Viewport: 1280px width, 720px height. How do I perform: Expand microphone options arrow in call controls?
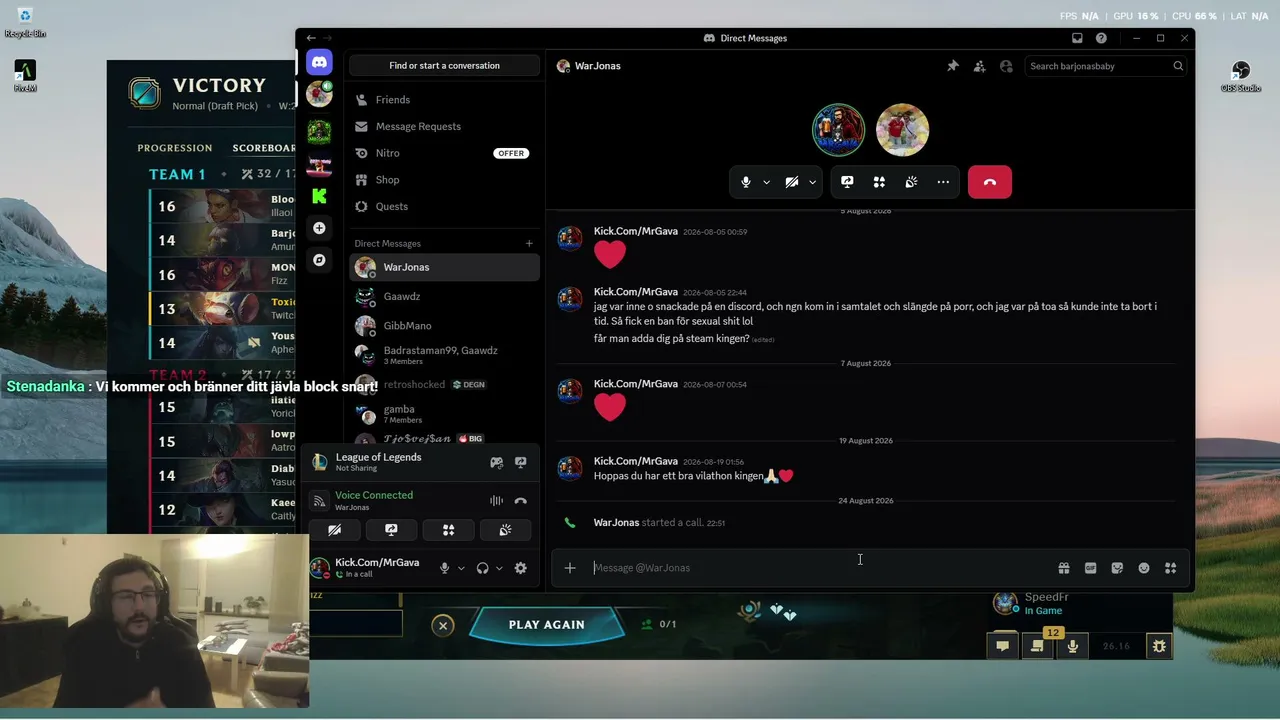coord(767,182)
